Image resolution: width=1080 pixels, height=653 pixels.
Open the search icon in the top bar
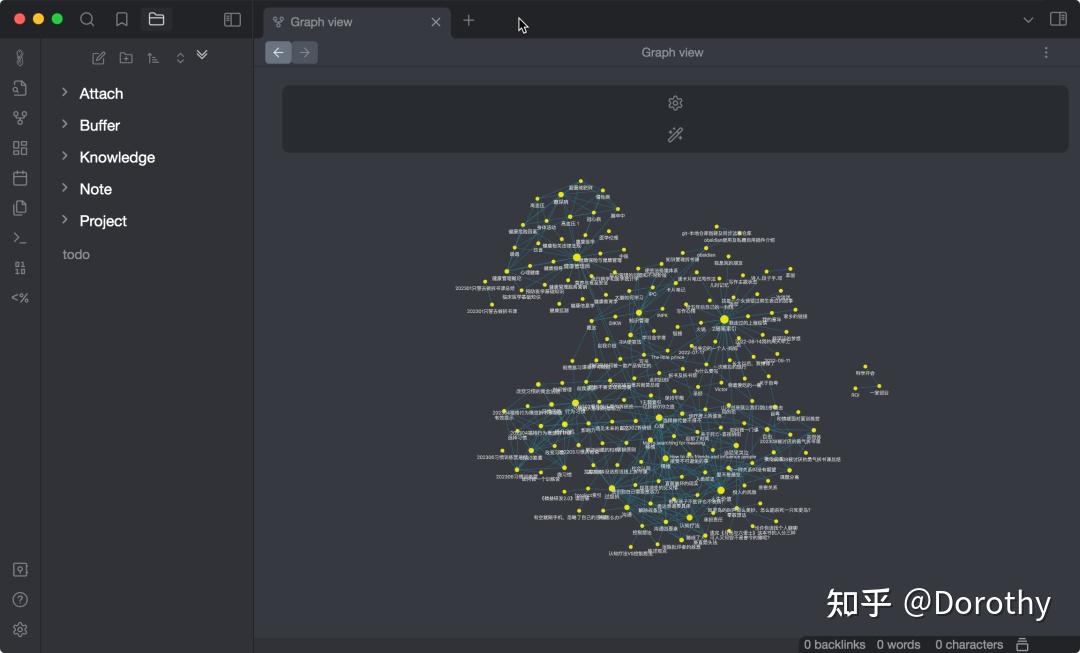[x=86, y=19]
